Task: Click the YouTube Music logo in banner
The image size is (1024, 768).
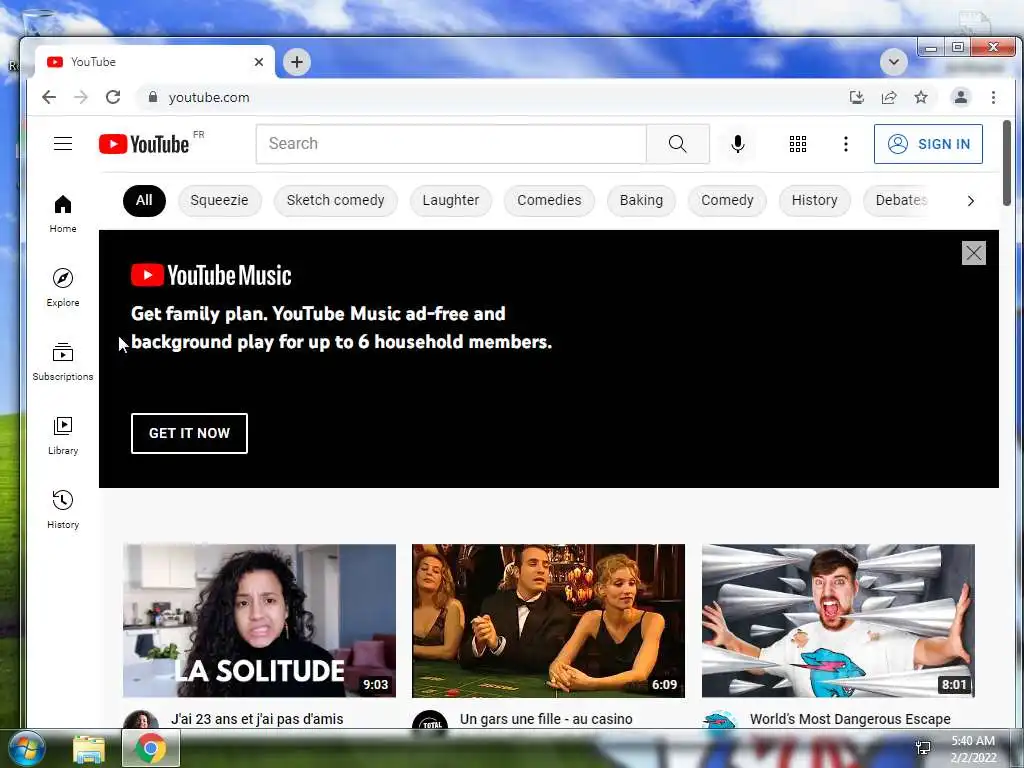Action: 211,275
